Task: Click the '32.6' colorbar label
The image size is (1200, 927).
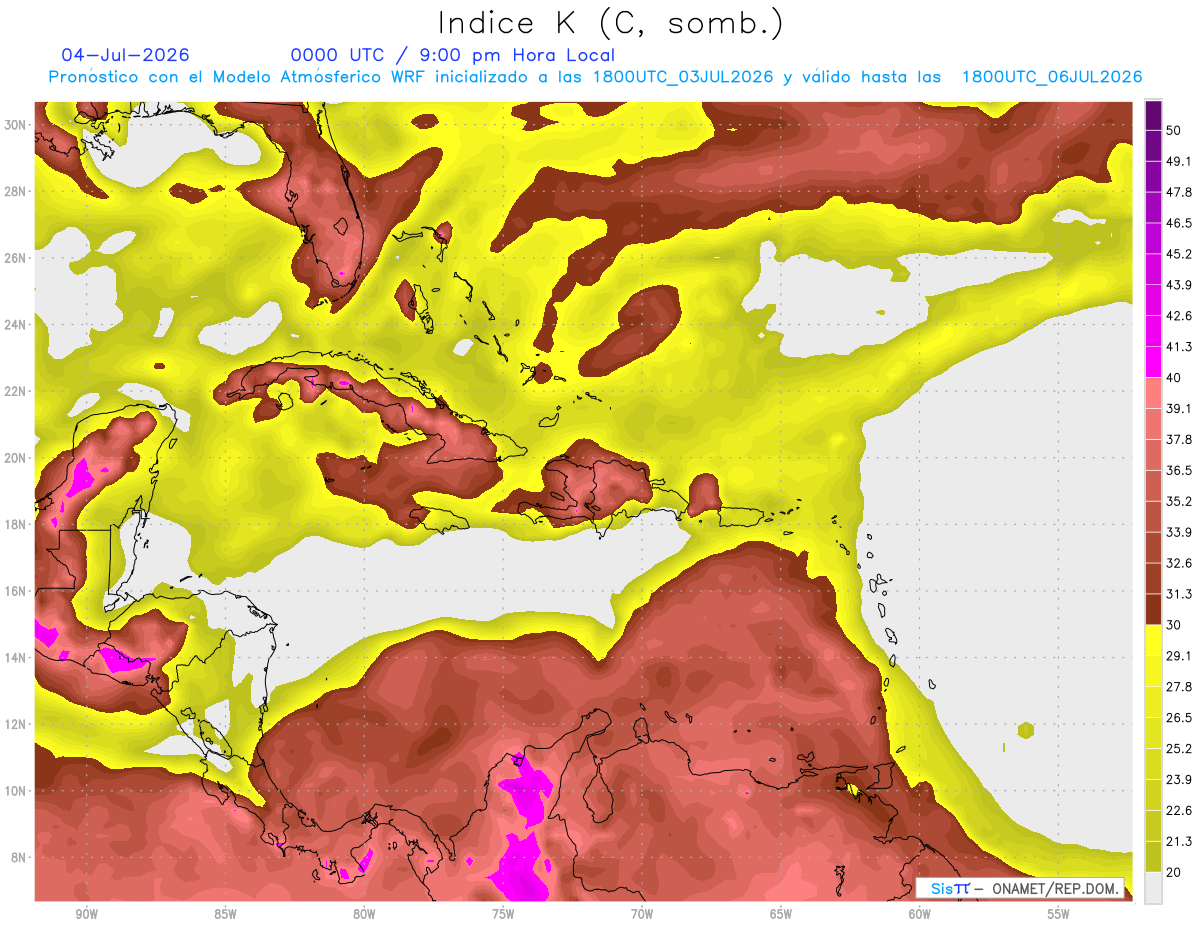Action: click(x=1179, y=563)
